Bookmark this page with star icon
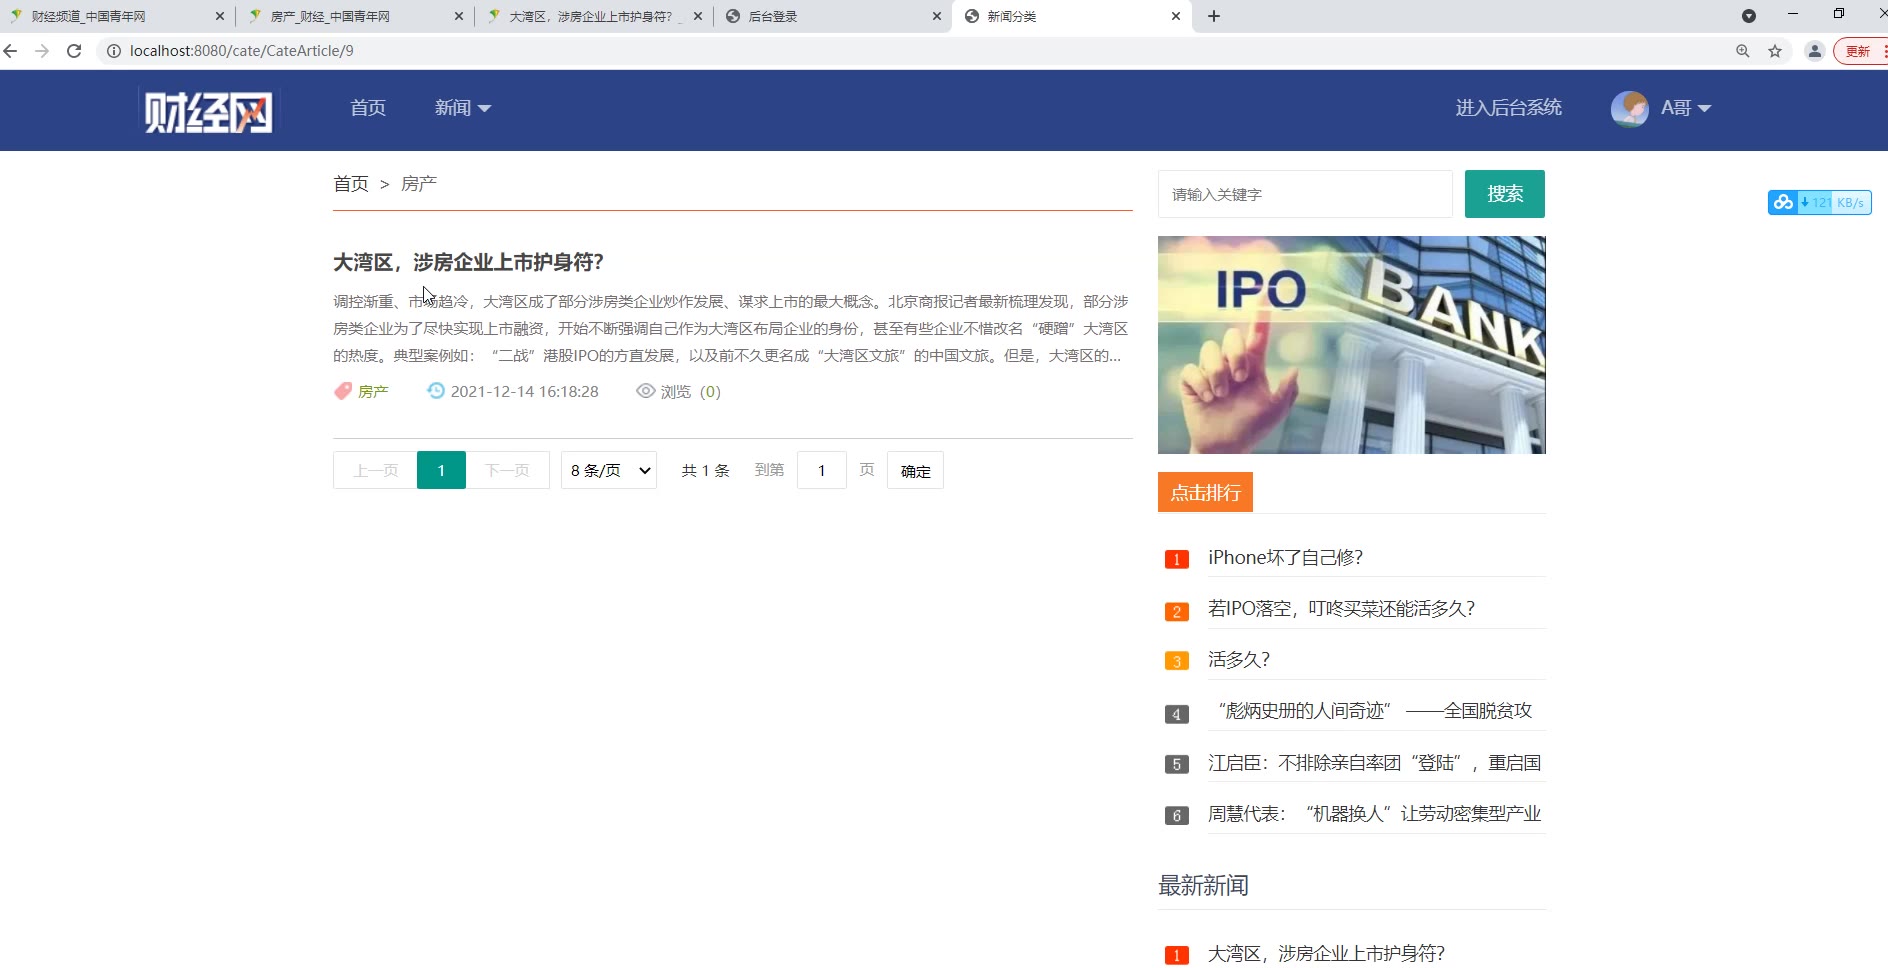This screenshot has height=968, width=1888. tap(1775, 51)
